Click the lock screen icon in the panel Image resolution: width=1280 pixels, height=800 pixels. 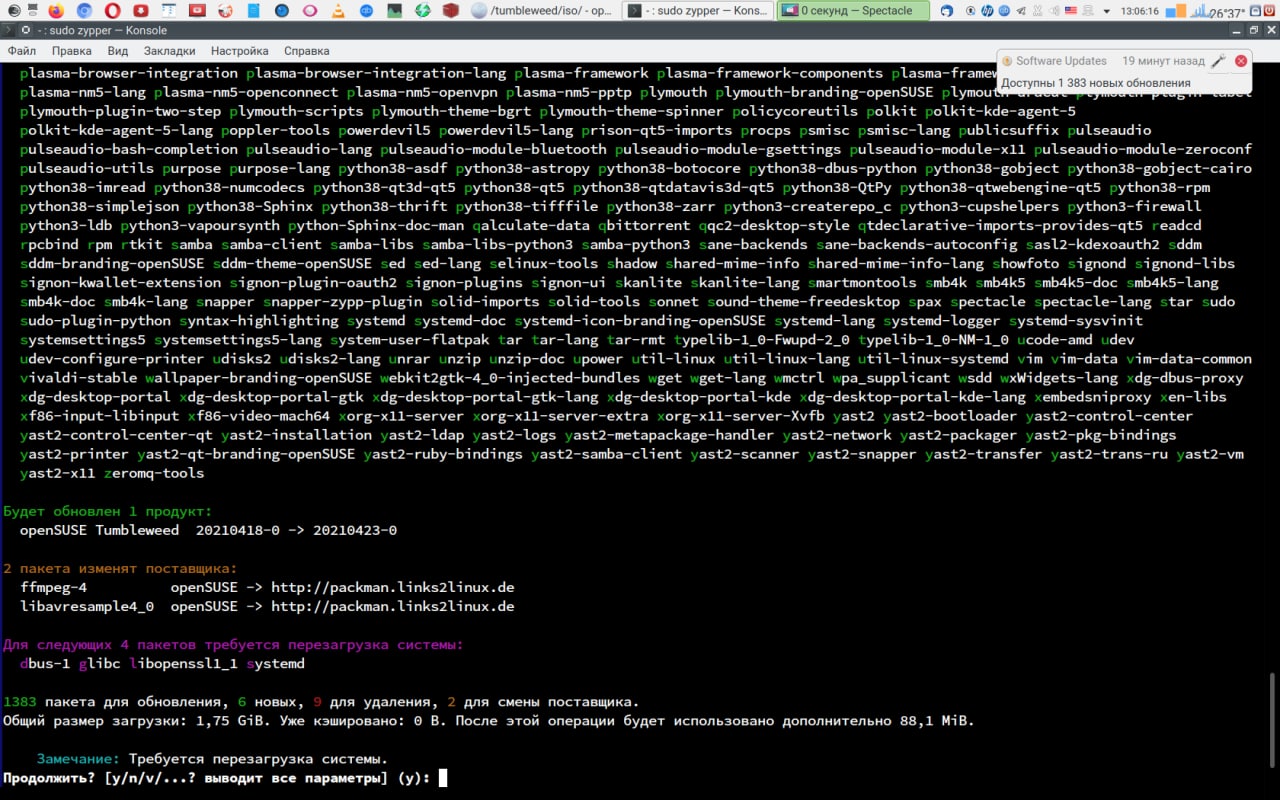[x=1255, y=10]
